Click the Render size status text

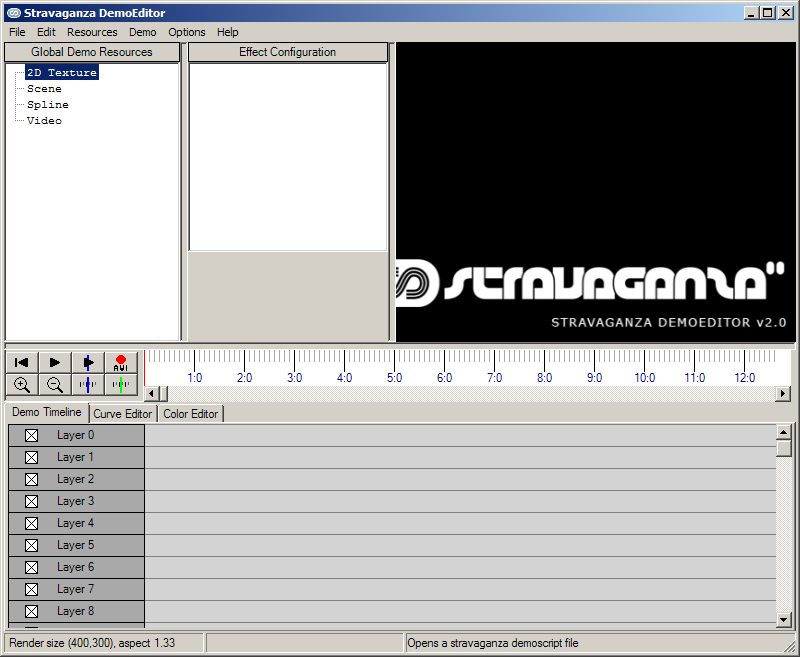[92, 643]
